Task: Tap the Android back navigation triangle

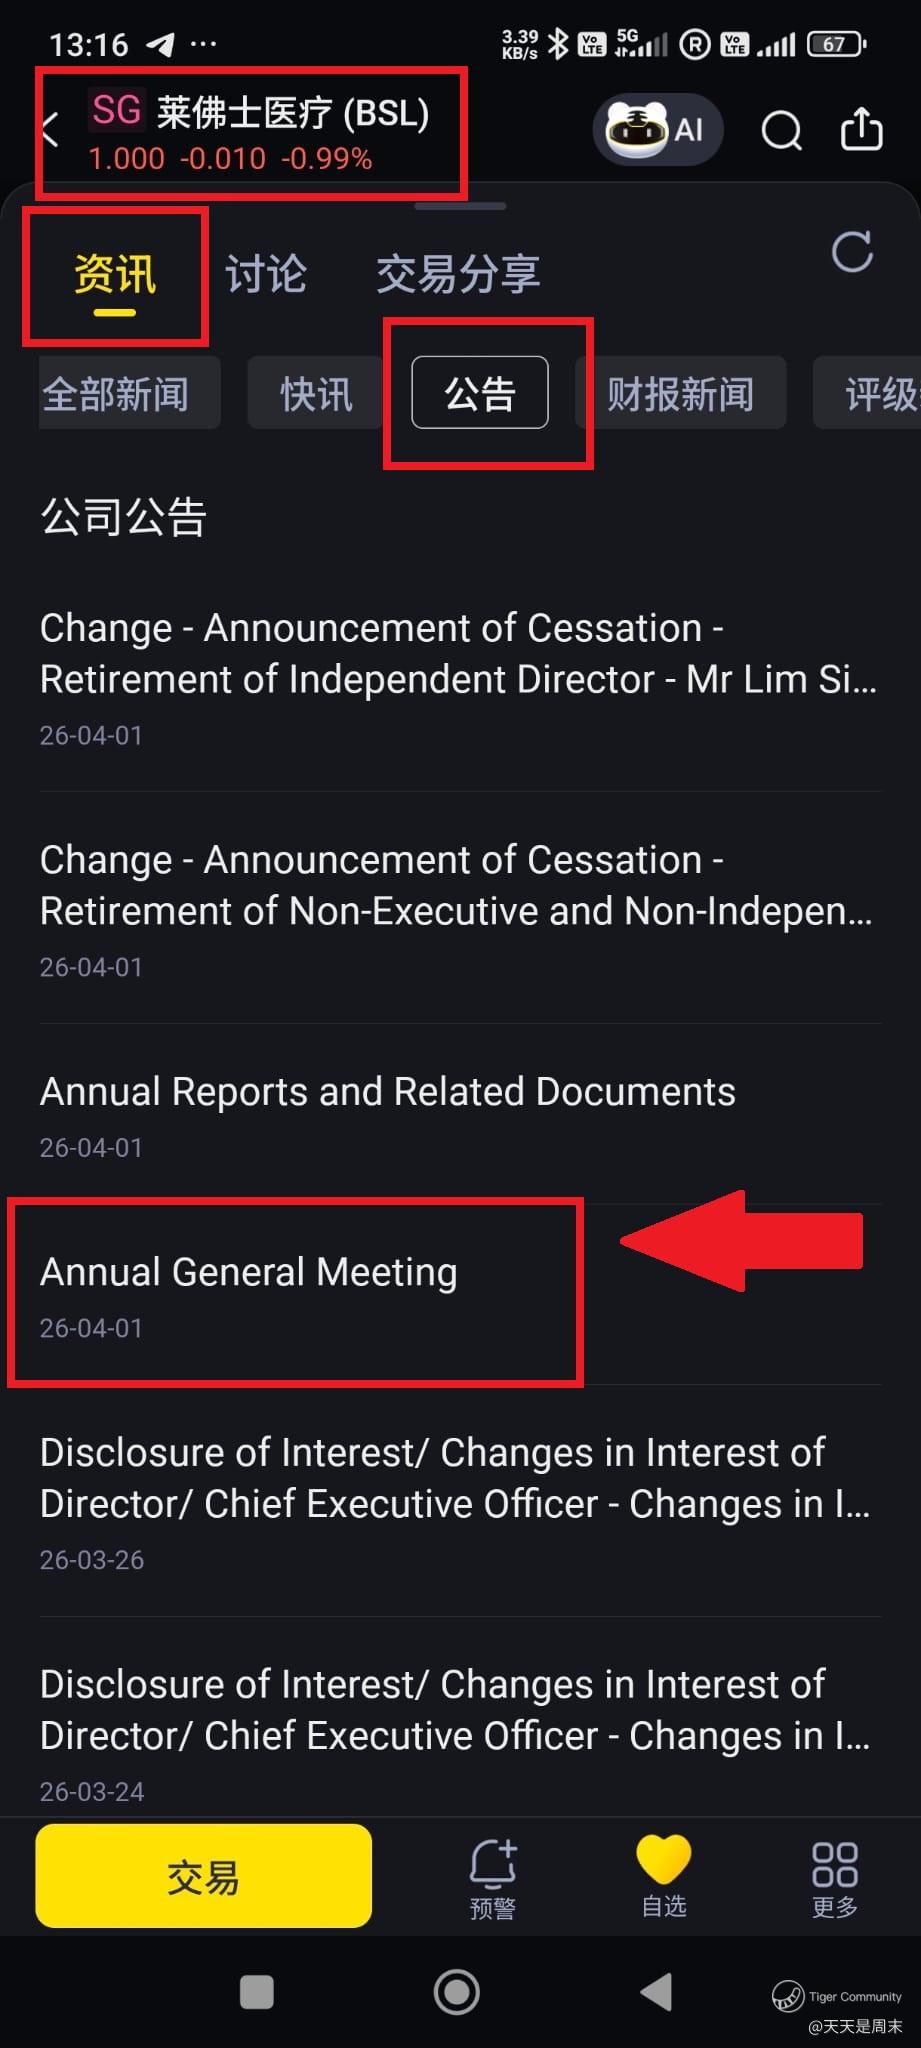Action: coord(656,1992)
